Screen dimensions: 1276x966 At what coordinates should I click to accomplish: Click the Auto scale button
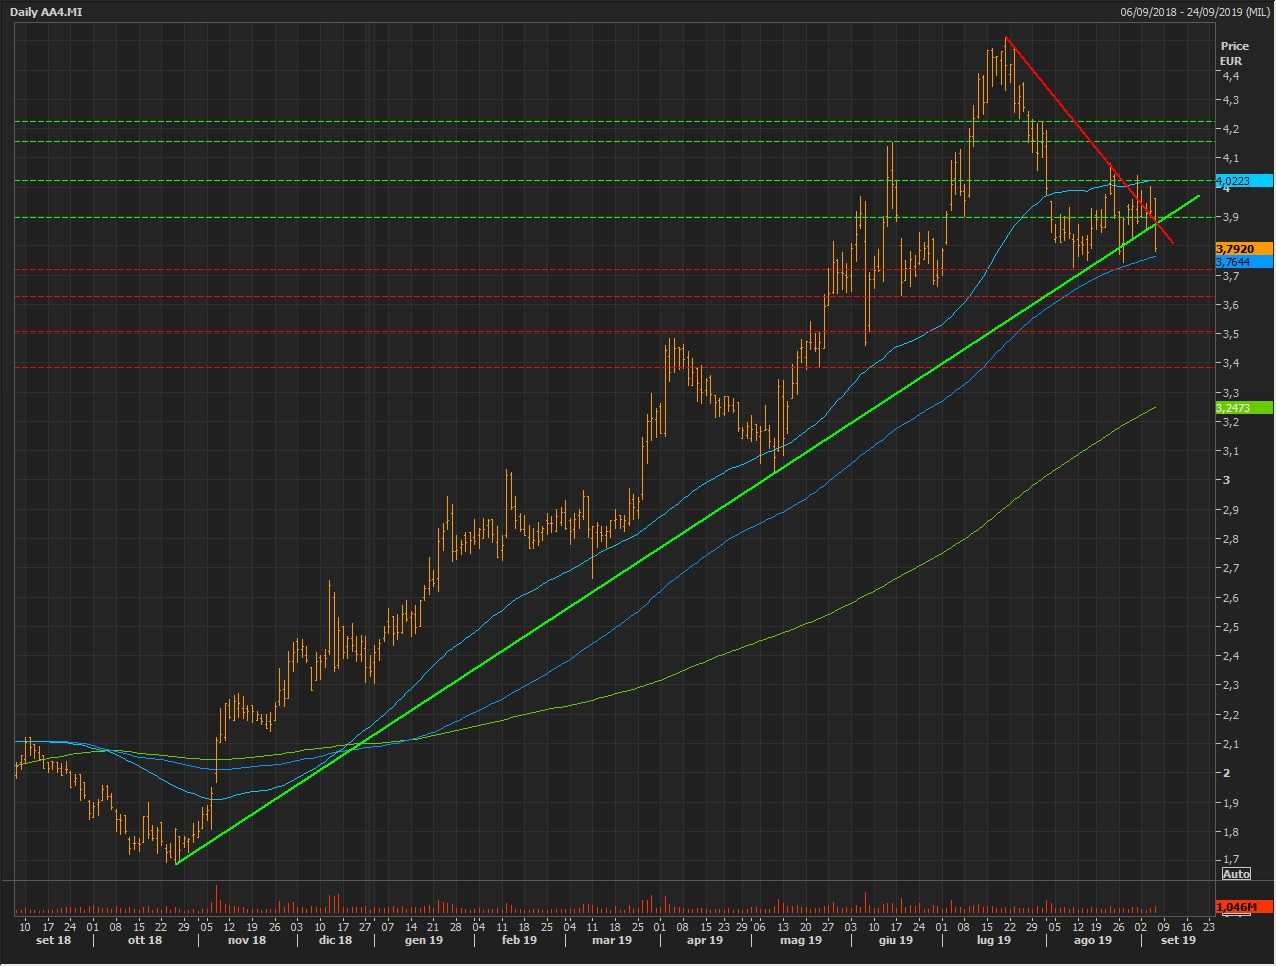click(x=1236, y=874)
